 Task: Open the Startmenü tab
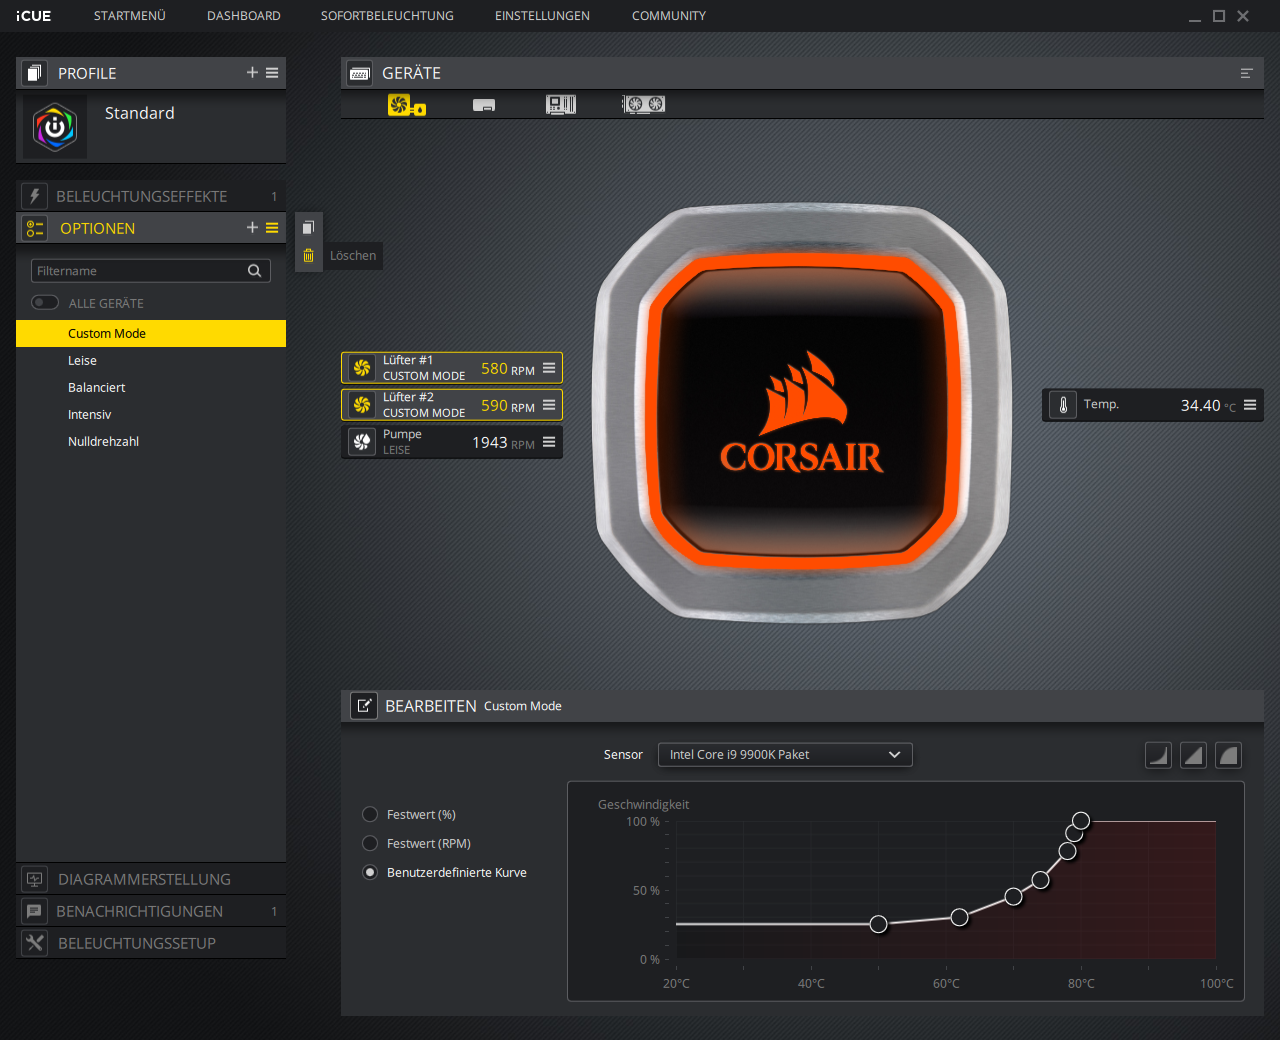(130, 16)
